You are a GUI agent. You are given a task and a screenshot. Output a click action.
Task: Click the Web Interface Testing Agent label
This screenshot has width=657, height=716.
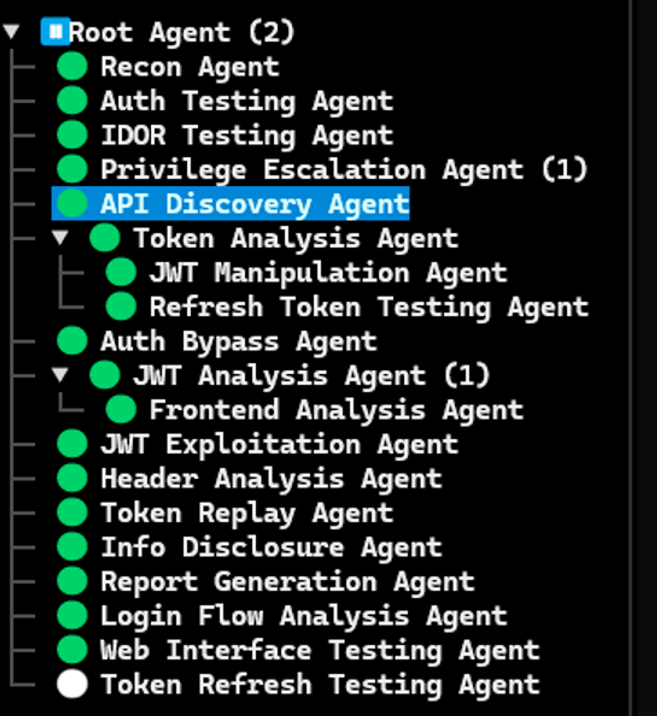tap(319, 650)
